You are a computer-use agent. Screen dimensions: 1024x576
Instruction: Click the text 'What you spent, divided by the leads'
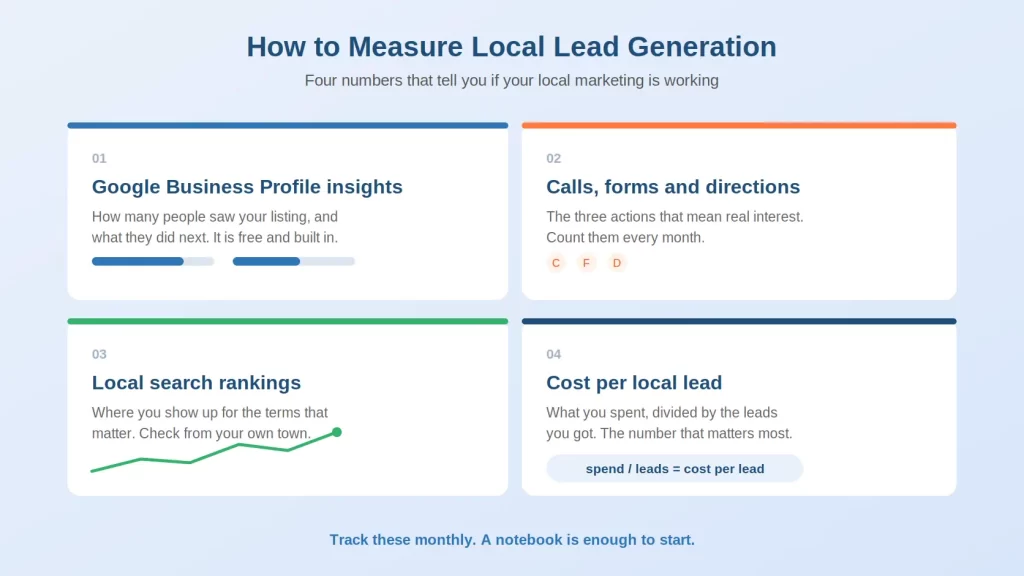pyautogui.click(x=662, y=413)
